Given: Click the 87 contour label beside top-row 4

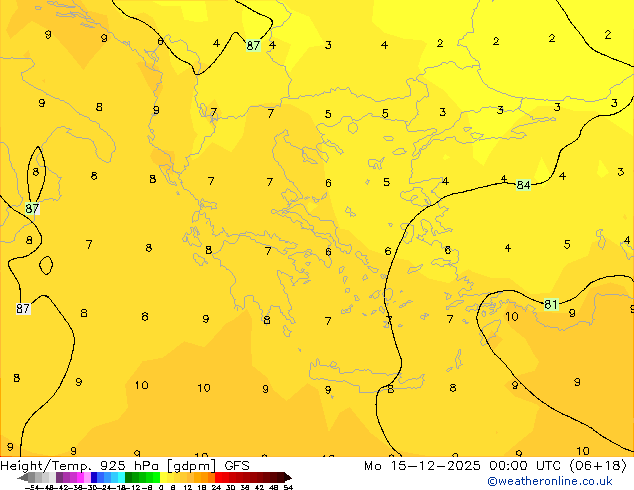Looking at the screenshot, I should point(253,45).
